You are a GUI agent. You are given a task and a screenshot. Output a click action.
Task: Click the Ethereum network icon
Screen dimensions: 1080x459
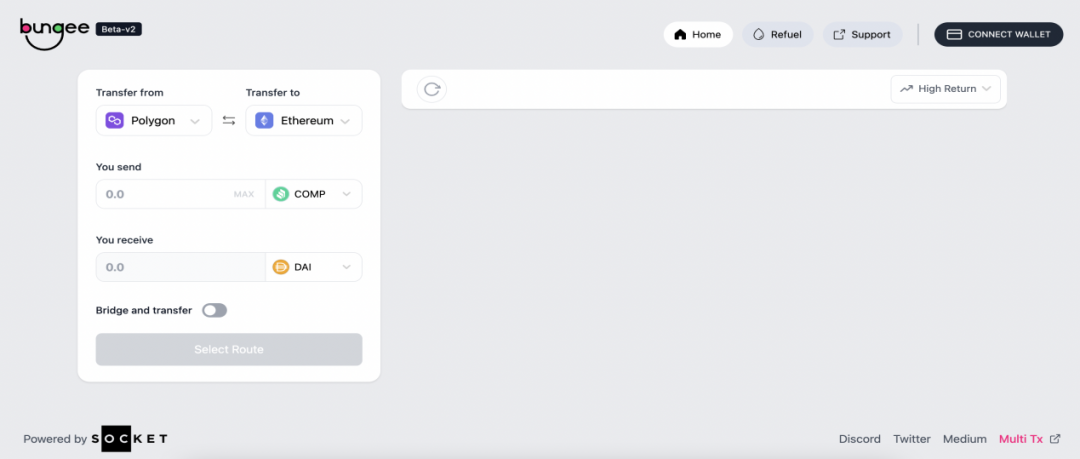point(264,121)
